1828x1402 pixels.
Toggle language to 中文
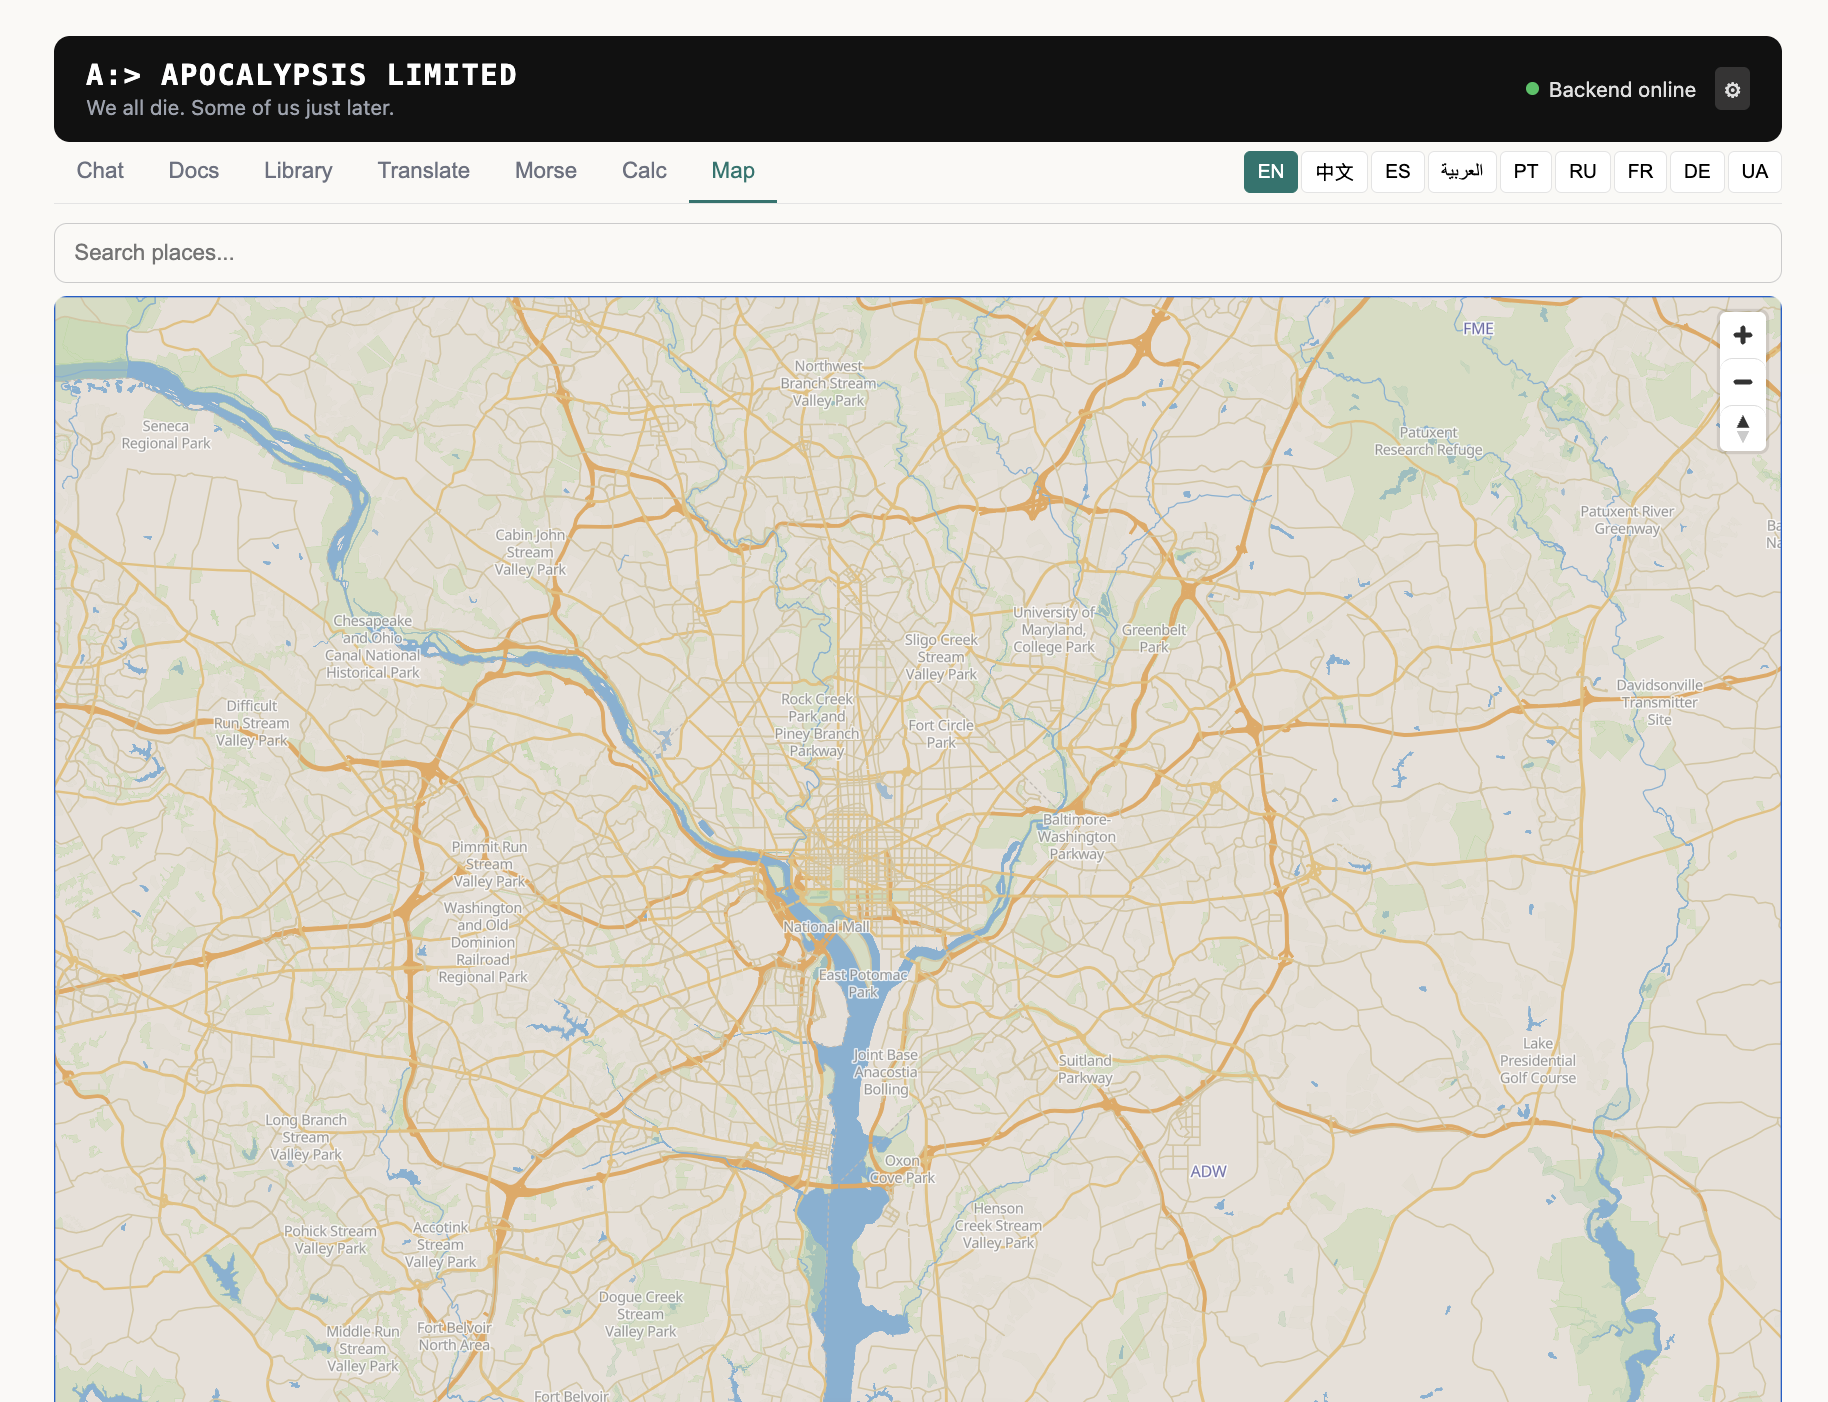1334,171
